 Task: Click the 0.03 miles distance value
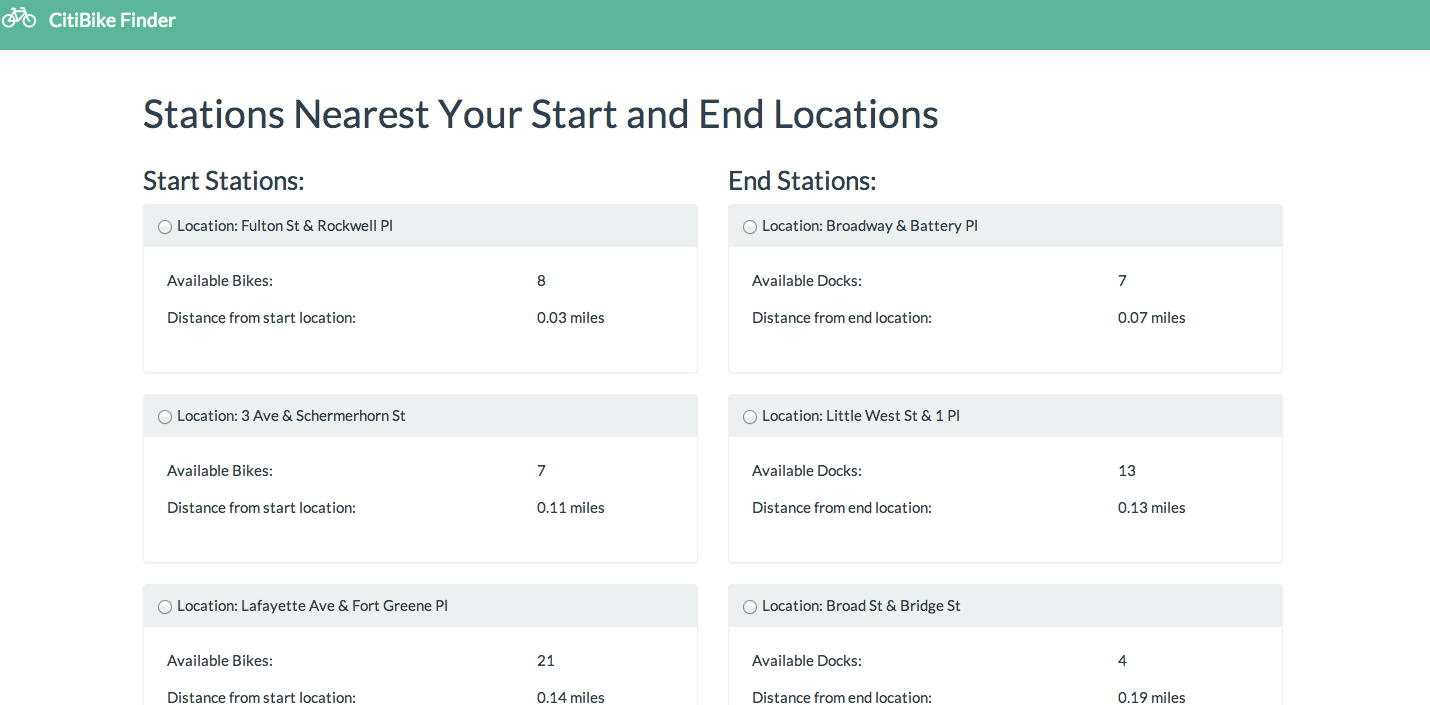(x=571, y=318)
